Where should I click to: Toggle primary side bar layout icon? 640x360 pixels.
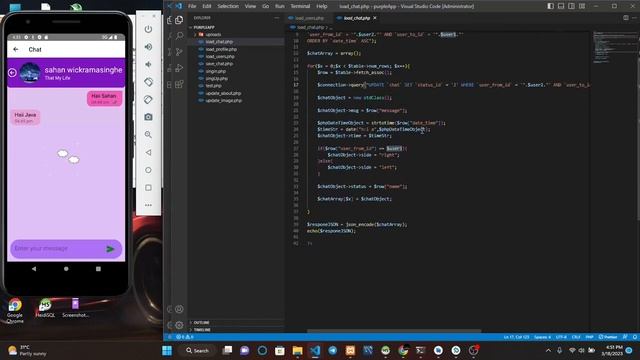[551, 6]
